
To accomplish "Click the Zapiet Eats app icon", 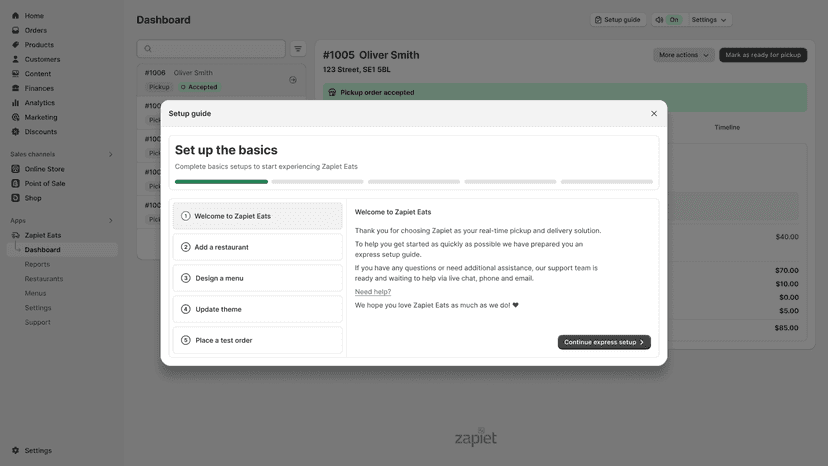I will pos(15,235).
